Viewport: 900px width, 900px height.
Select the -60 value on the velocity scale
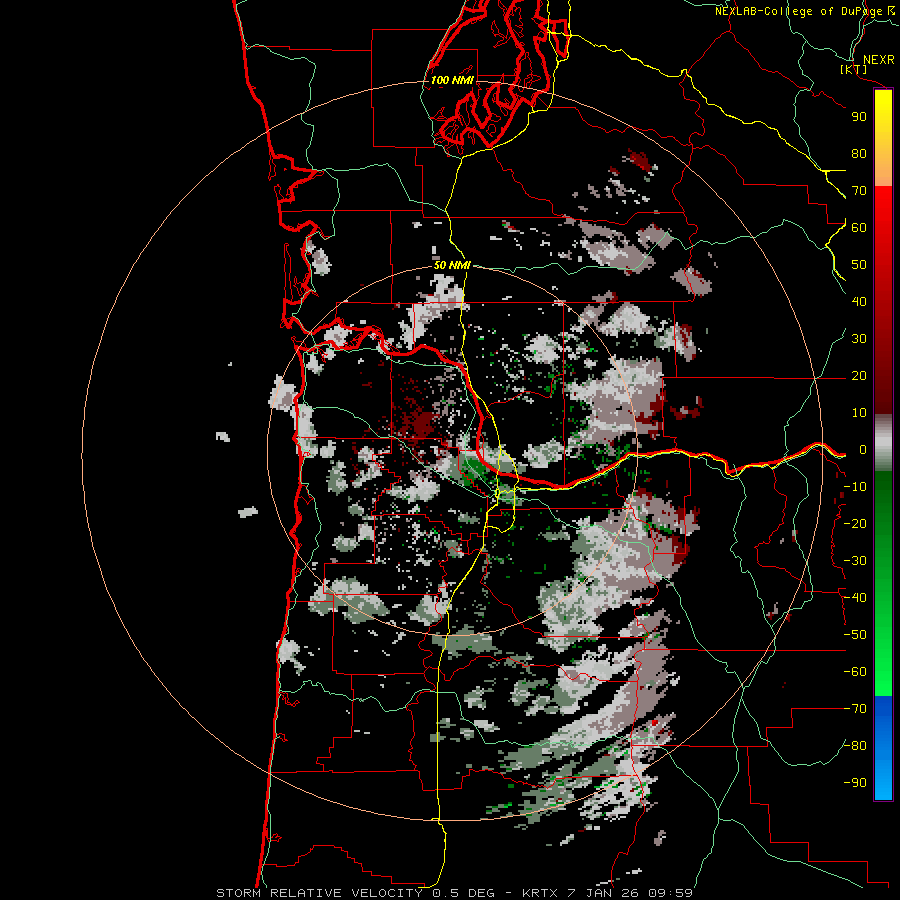point(855,672)
